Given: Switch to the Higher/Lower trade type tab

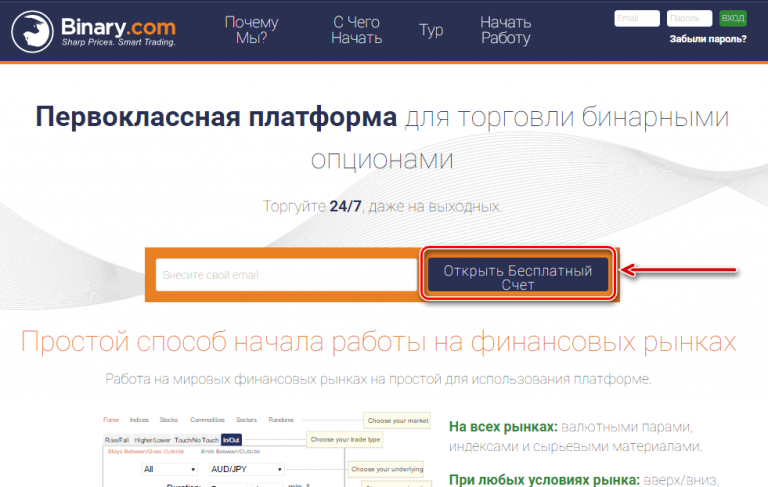Looking at the screenshot, I should [x=152, y=440].
